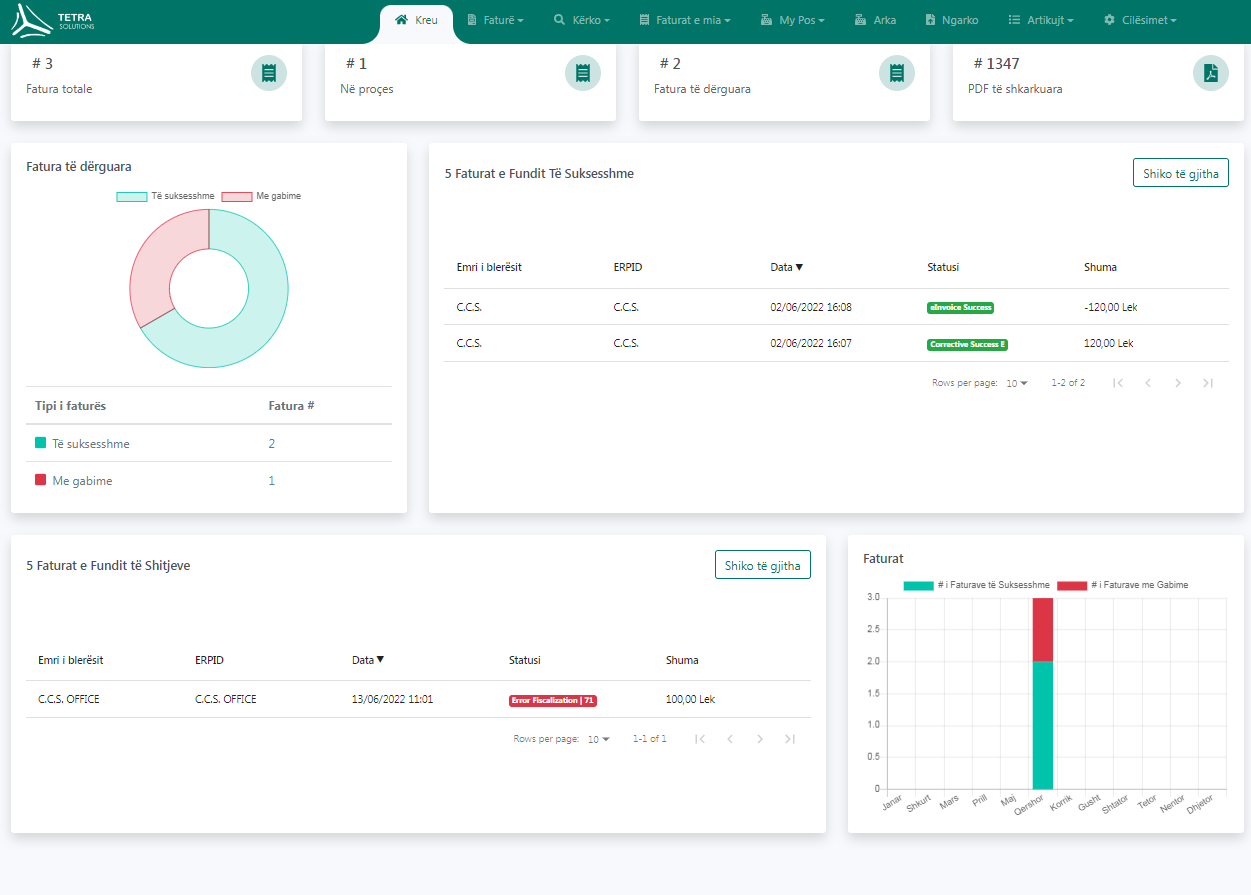Open the My Pos dropdown menu

coord(793,20)
